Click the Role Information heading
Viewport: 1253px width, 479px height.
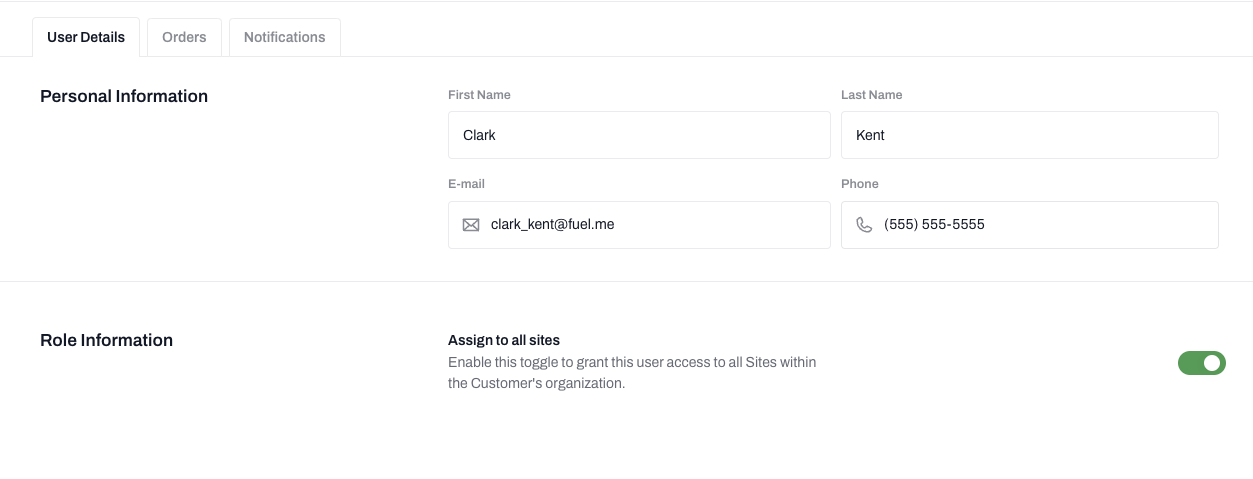[x=106, y=341]
